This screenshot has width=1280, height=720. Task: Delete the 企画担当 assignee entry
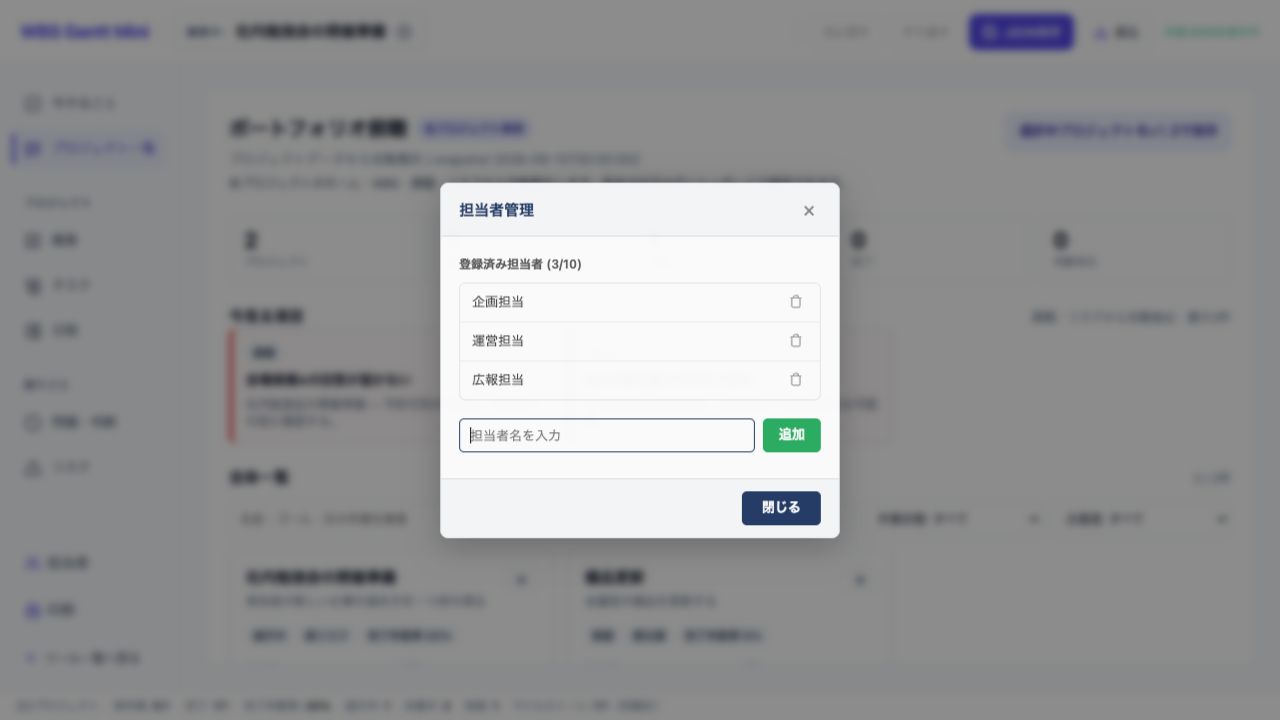[796, 302]
